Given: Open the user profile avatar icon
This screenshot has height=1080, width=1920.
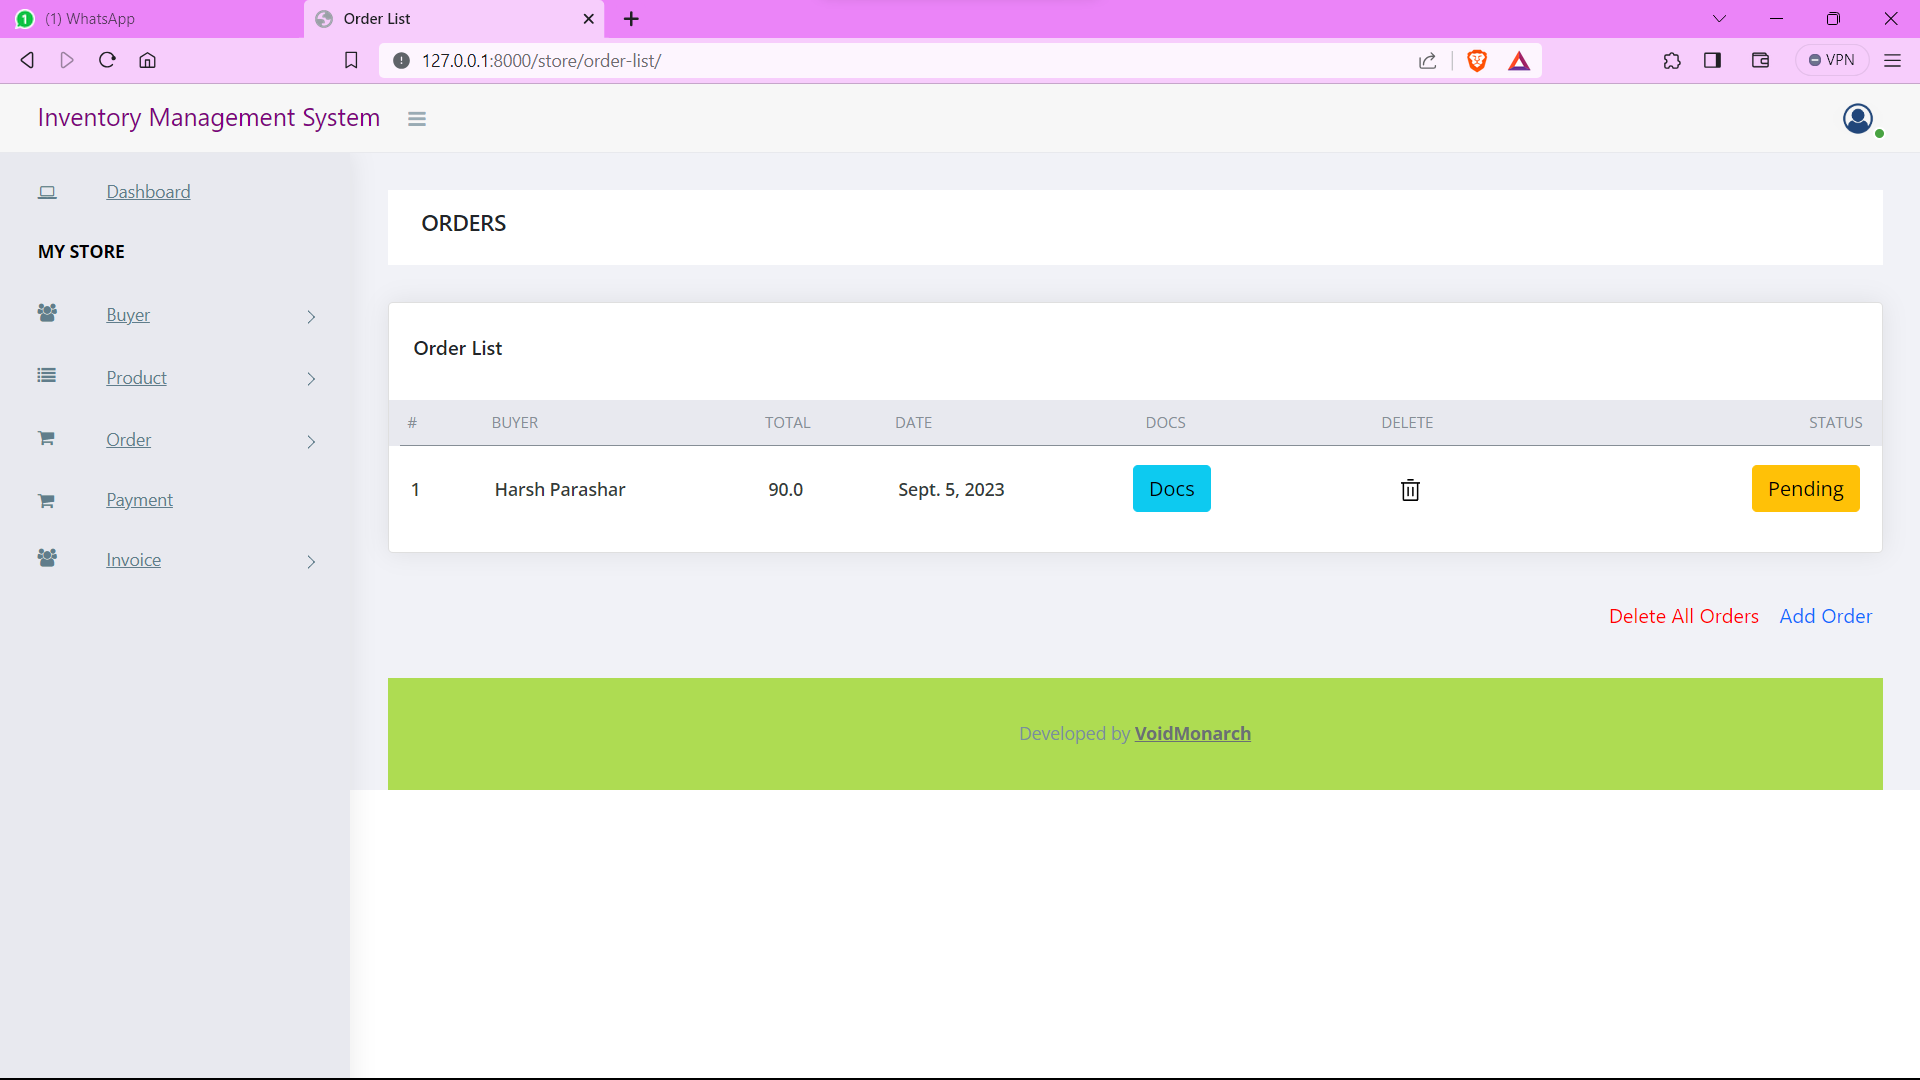Looking at the screenshot, I should [1858, 119].
